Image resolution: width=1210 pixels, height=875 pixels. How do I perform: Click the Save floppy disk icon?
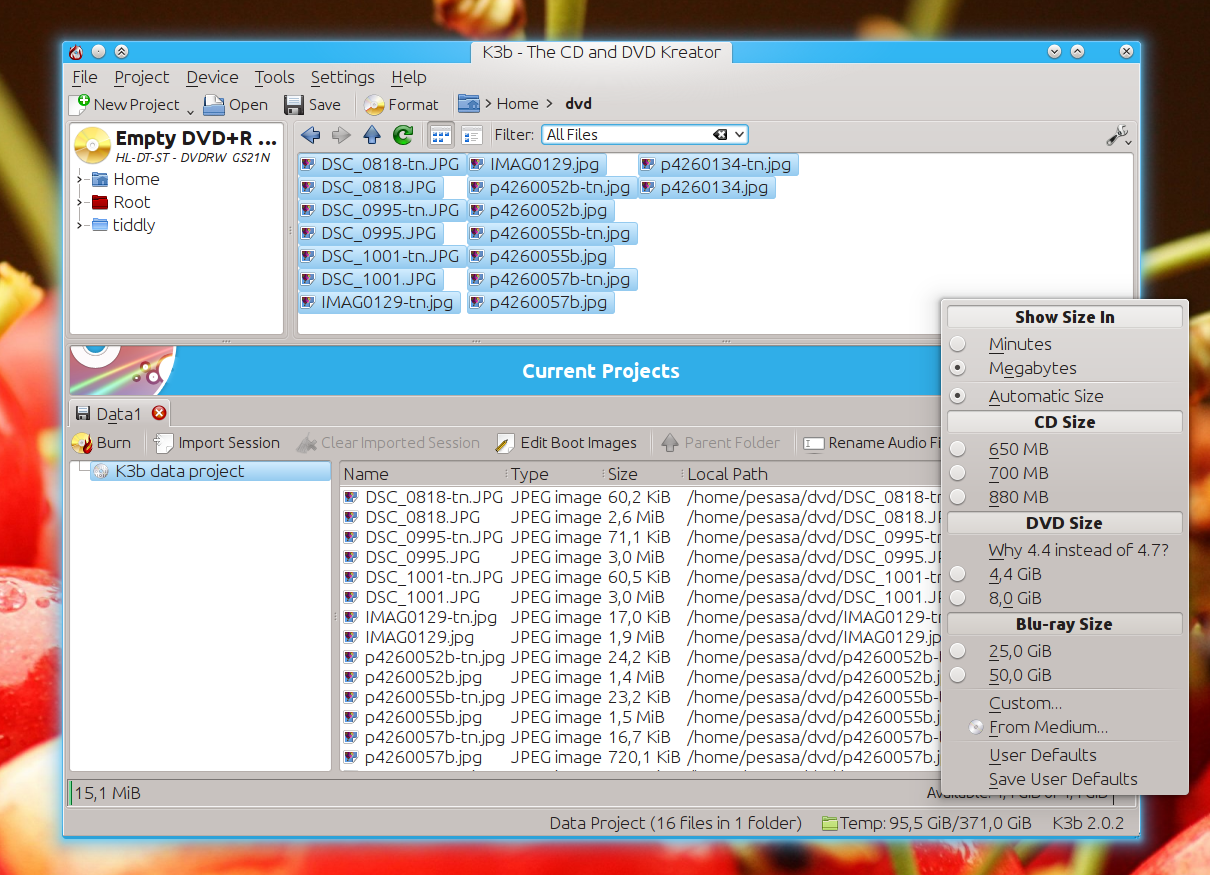(x=294, y=104)
